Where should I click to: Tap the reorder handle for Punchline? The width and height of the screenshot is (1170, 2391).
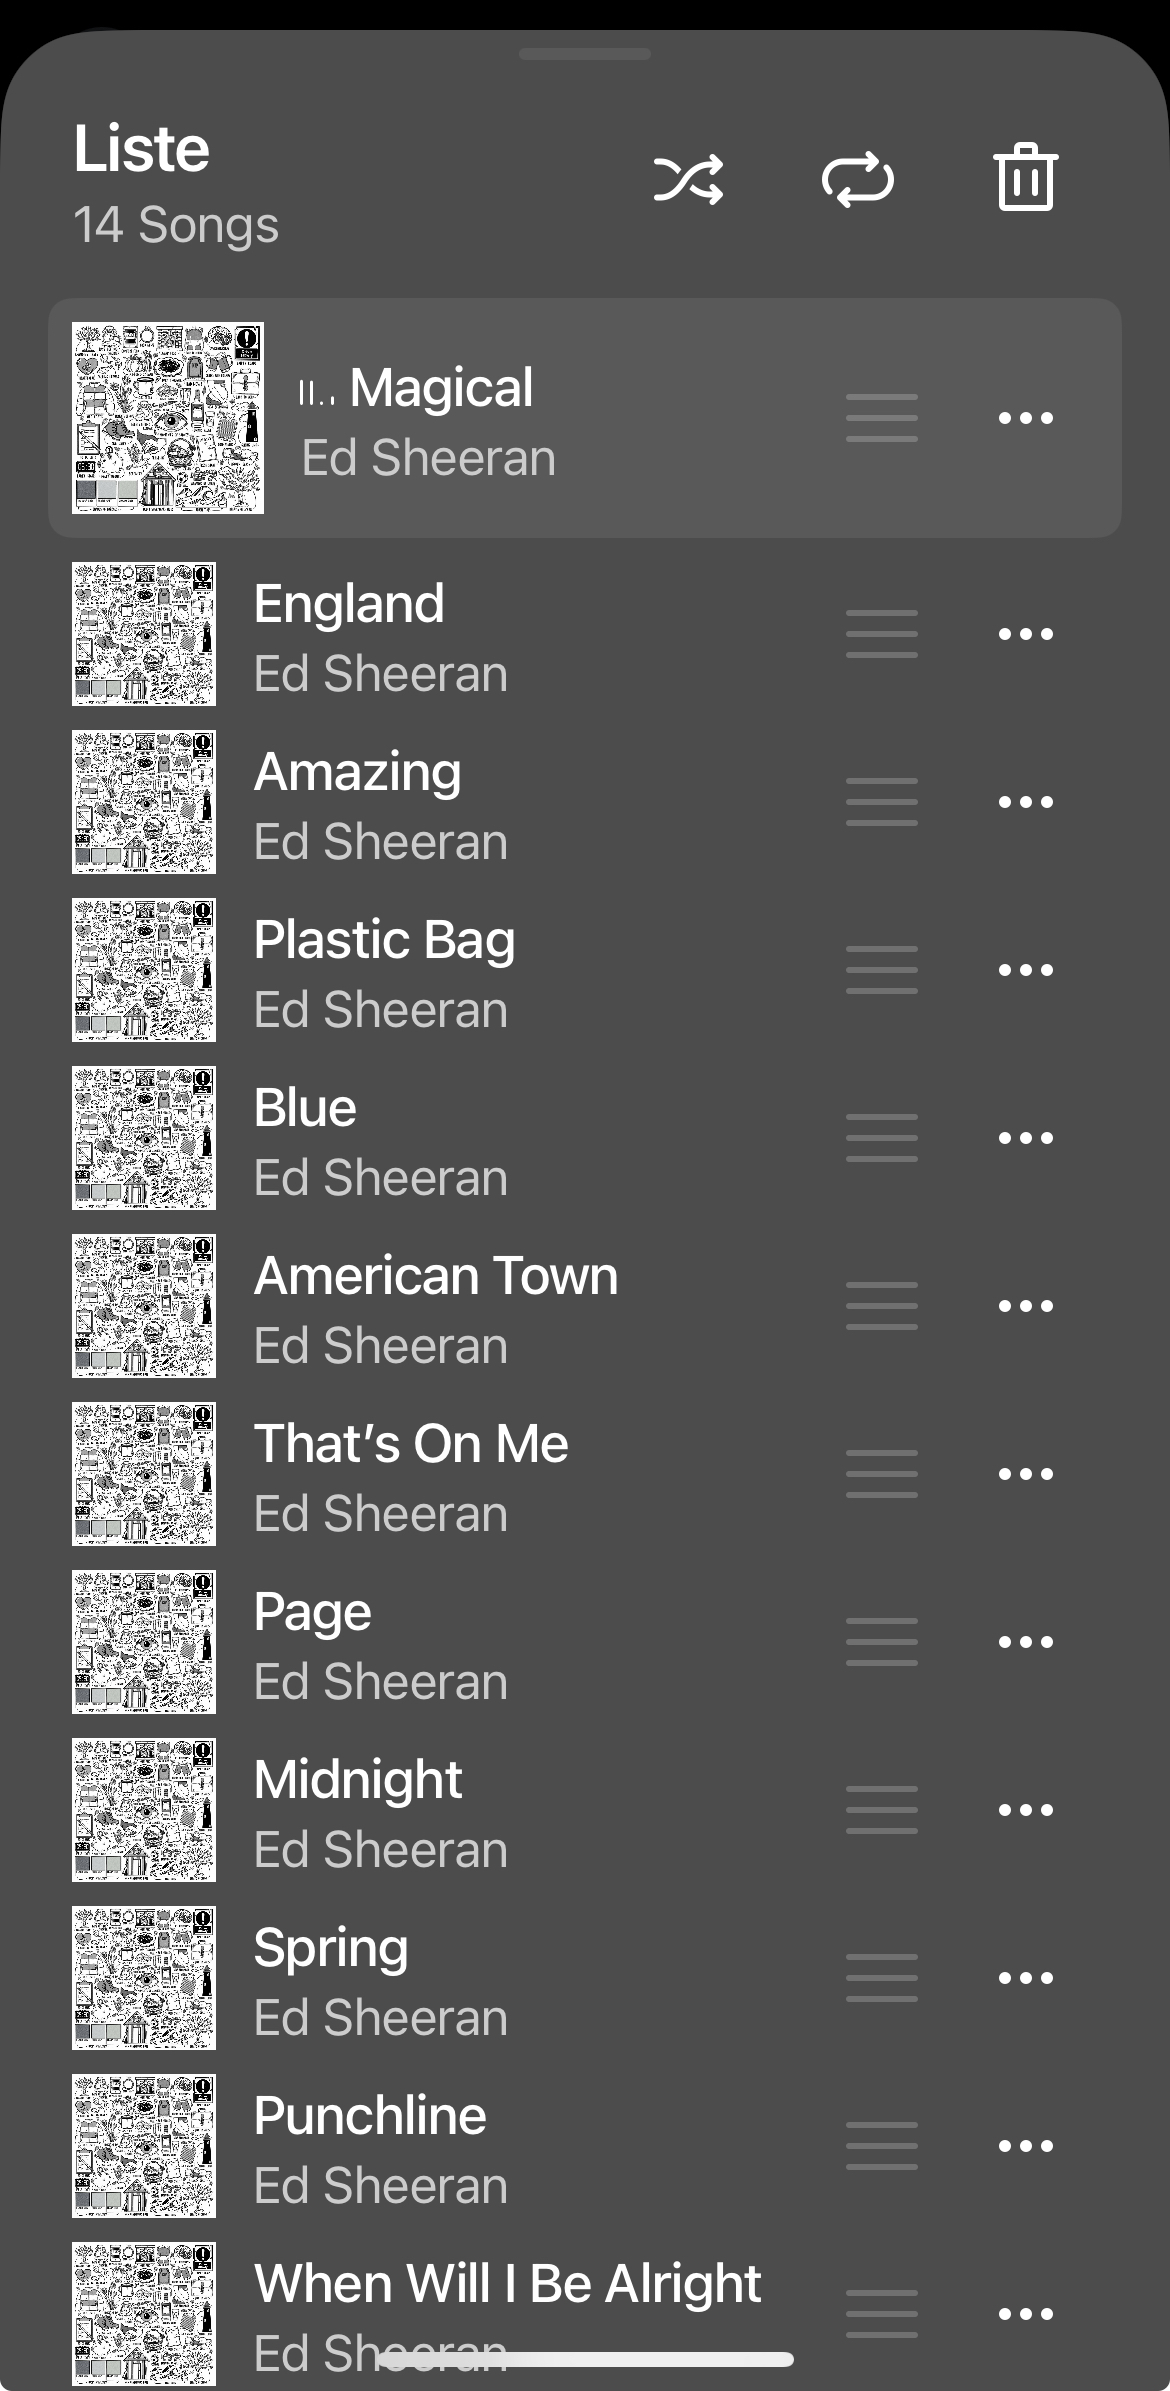[x=882, y=2146]
